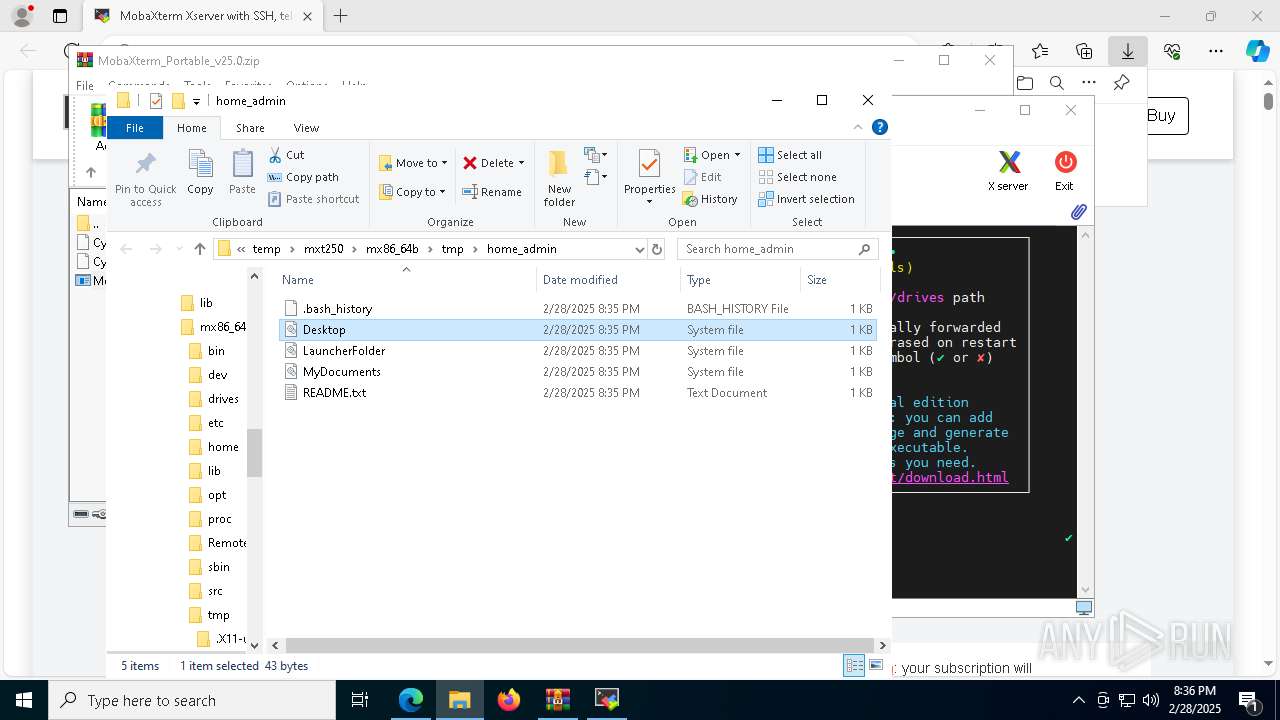This screenshot has height=720, width=1280.
Task: Click the New folder icon
Action: (559, 164)
